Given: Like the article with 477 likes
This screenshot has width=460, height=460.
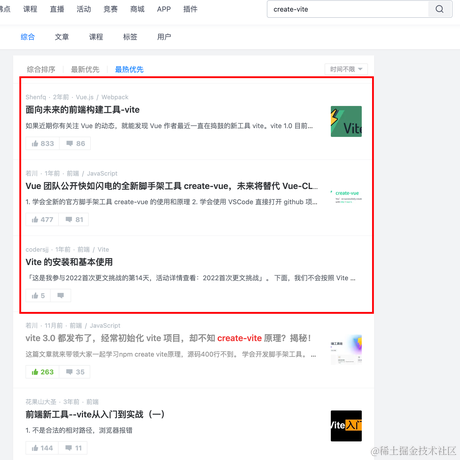Looking at the screenshot, I should pos(42,219).
